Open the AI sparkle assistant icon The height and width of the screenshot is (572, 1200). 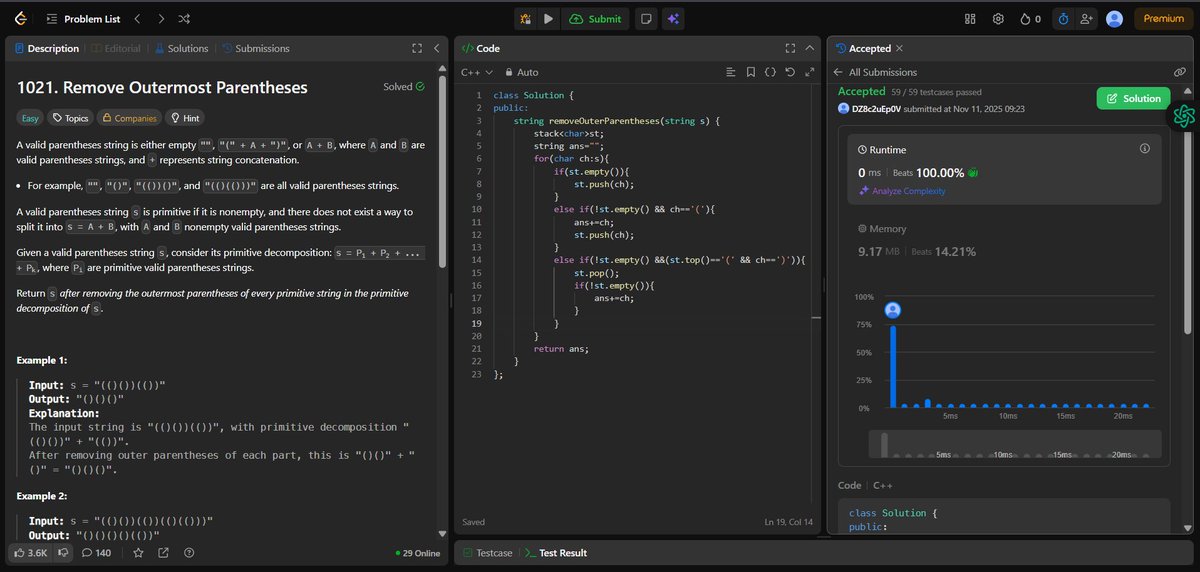tap(673, 18)
